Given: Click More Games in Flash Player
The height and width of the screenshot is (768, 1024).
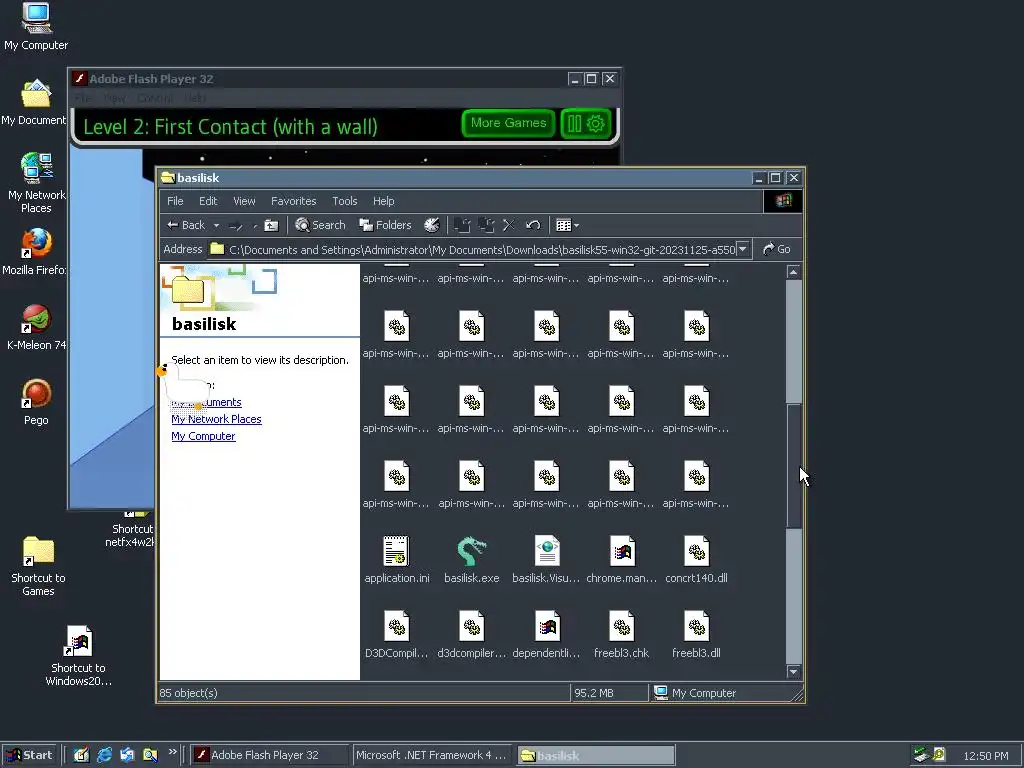Looking at the screenshot, I should [508, 123].
